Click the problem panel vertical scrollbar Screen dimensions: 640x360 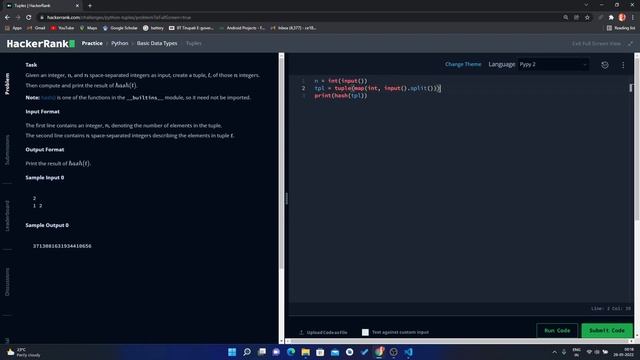(x=281, y=163)
